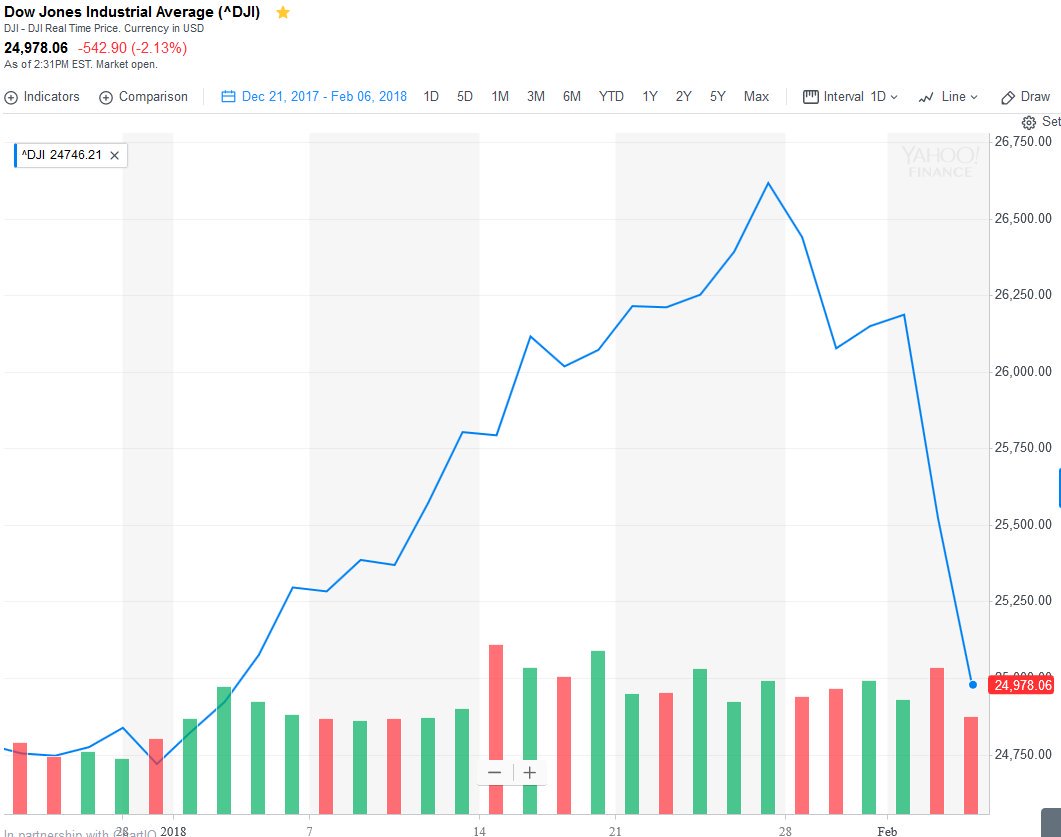Select the 6M time range
This screenshot has height=837, width=1061.
pyautogui.click(x=572, y=97)
